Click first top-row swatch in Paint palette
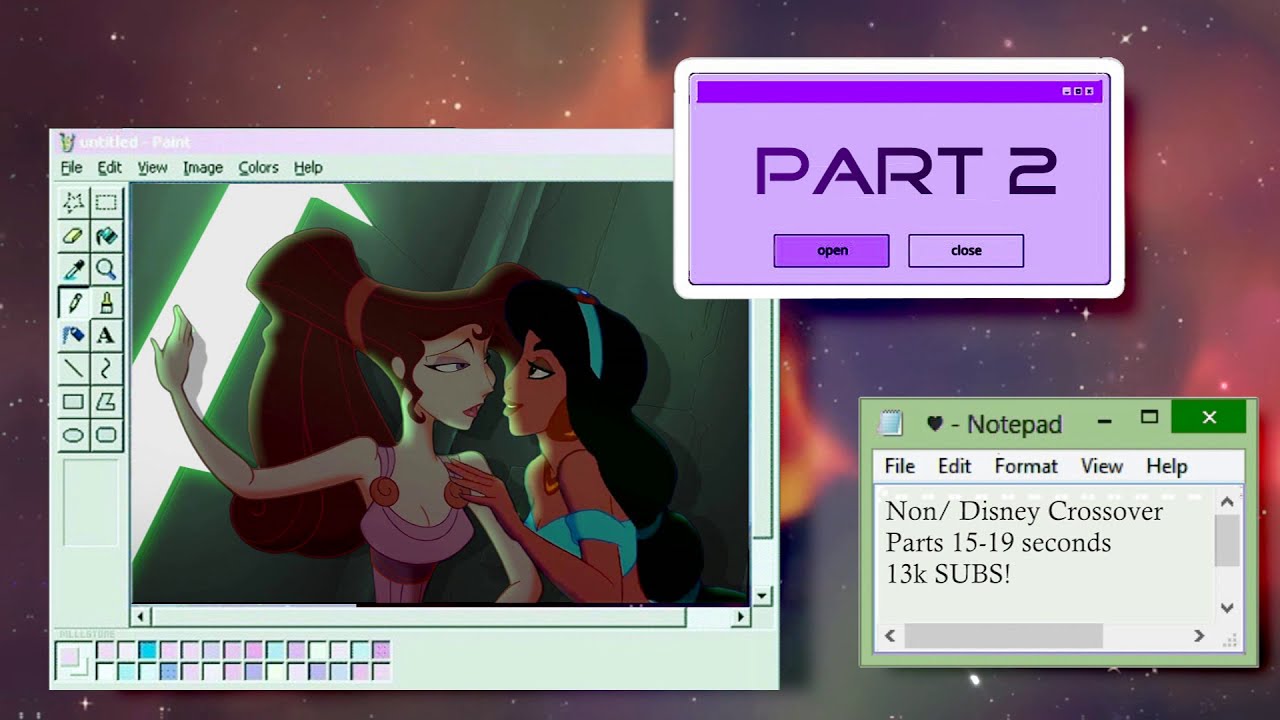Image resolution: width=1280 pixels, height=720 pixels. (x=105, y=650)
